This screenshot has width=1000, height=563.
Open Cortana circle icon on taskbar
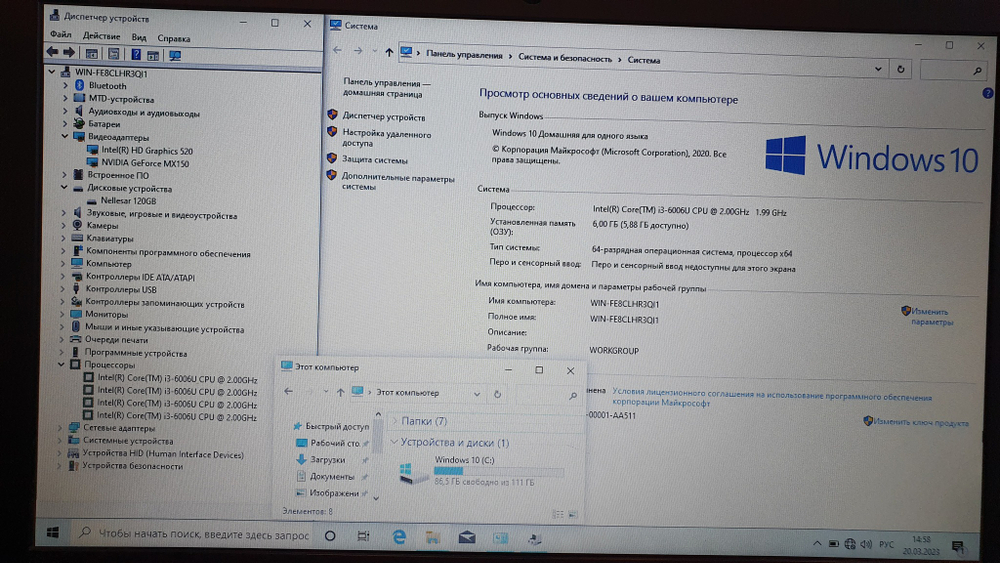point(330,536)
